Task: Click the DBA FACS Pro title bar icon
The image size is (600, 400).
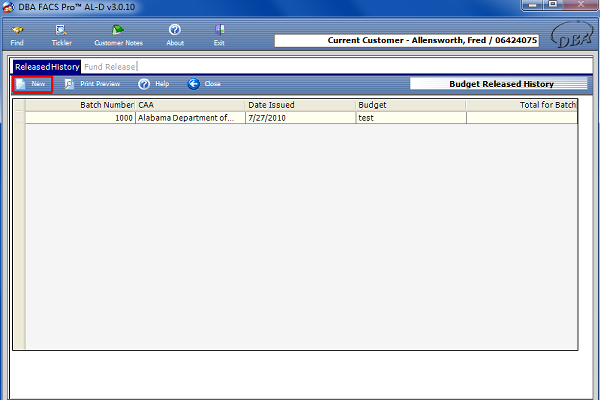Action: 8,7
